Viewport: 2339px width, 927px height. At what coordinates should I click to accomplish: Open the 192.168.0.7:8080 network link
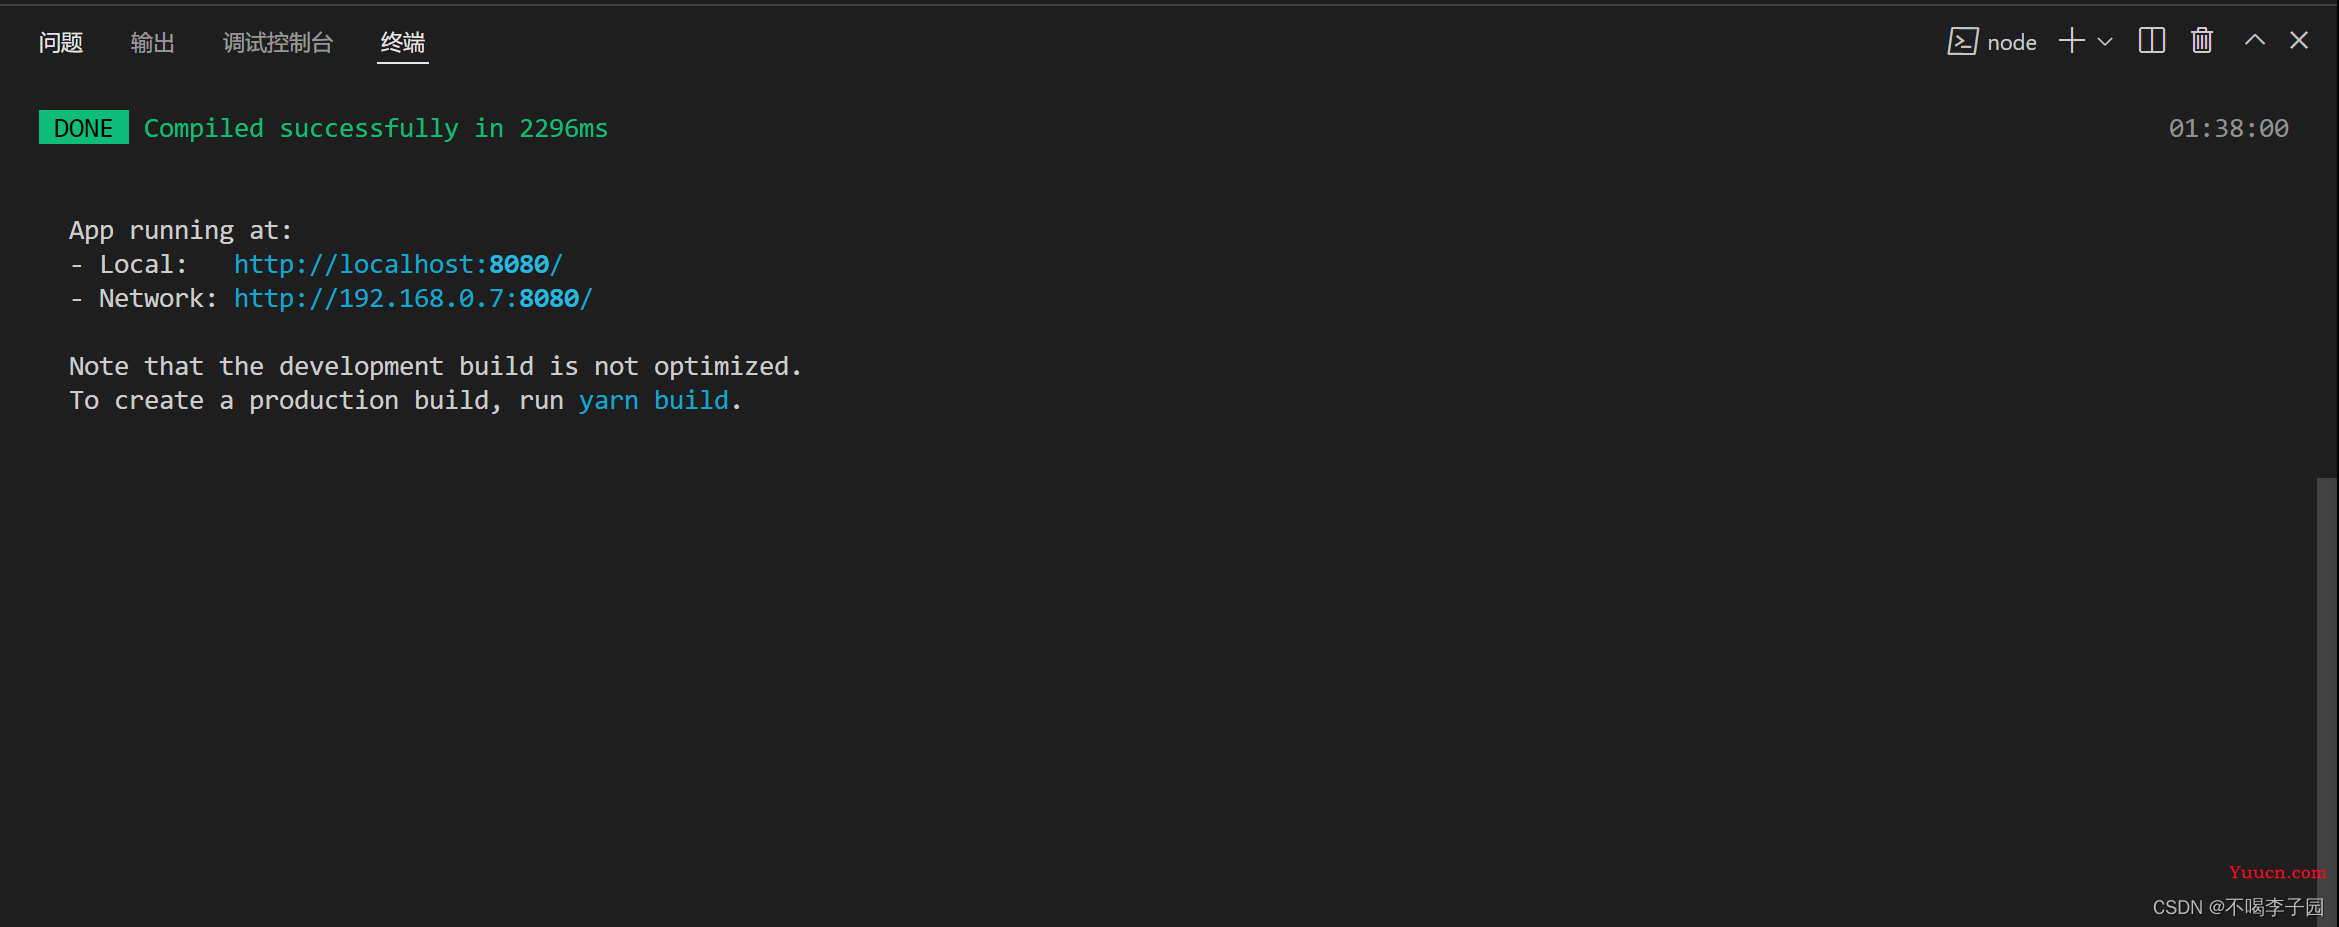(x=413, y=298)
